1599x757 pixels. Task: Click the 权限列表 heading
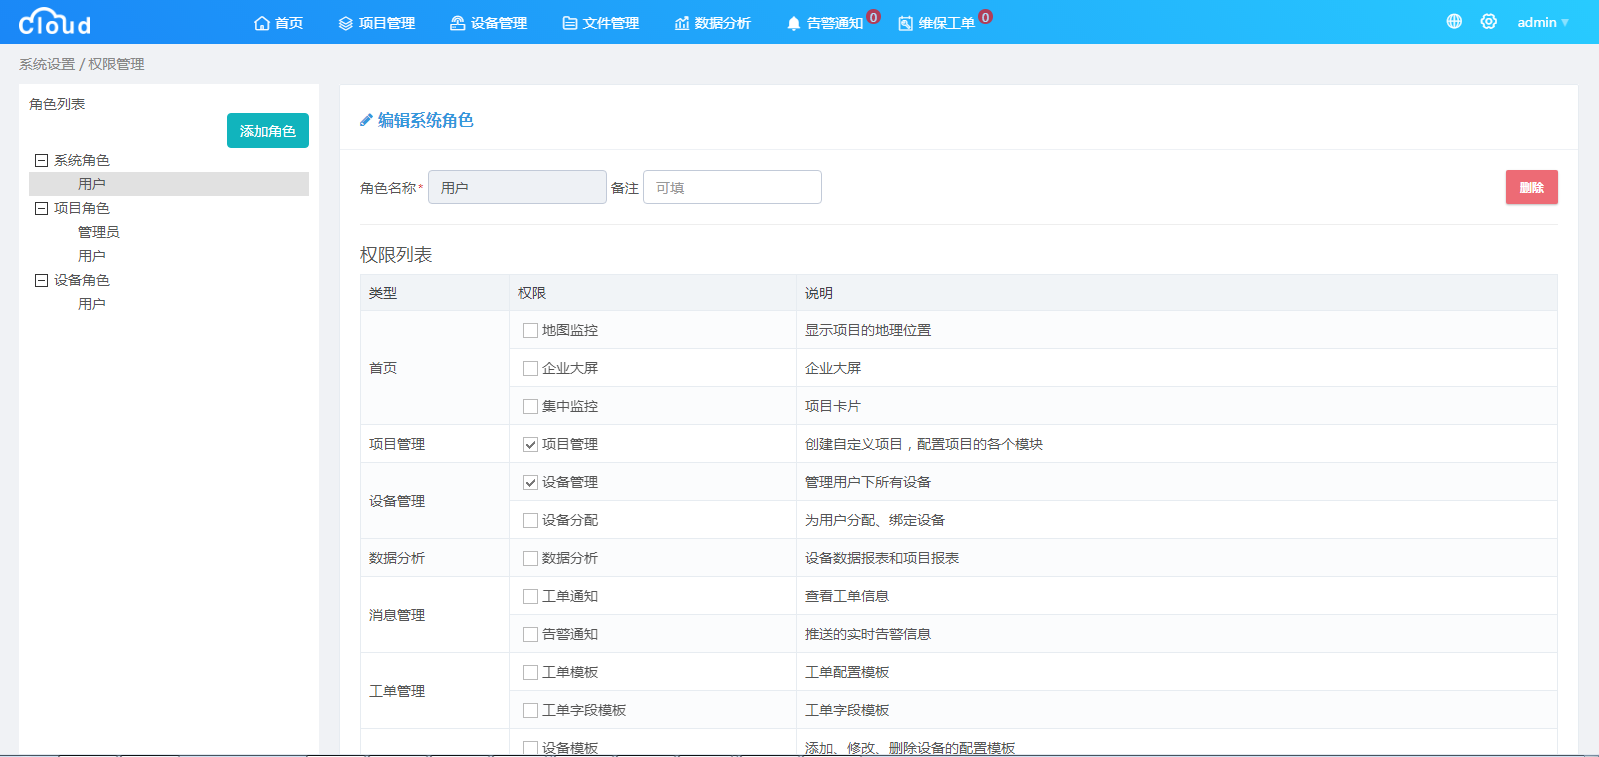point(396,255)
